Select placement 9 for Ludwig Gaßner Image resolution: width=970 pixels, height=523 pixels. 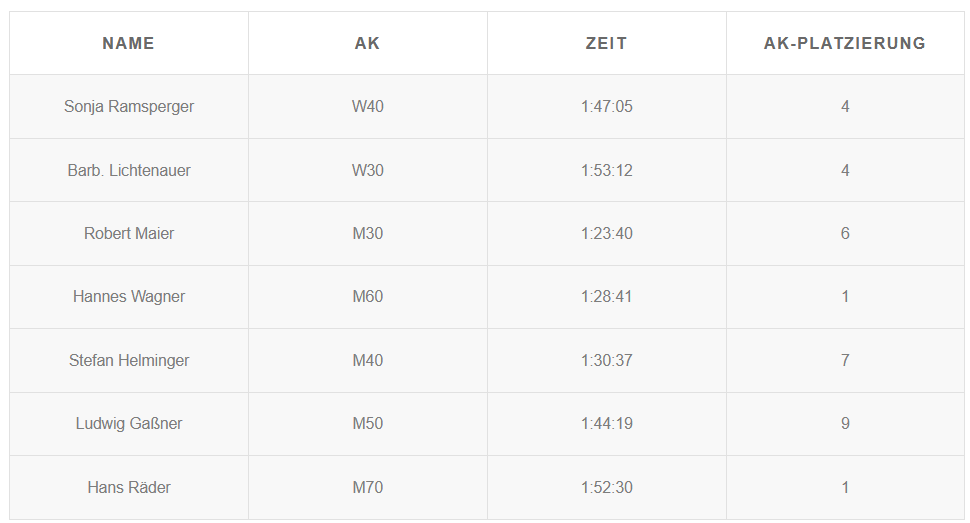point(845,423)
